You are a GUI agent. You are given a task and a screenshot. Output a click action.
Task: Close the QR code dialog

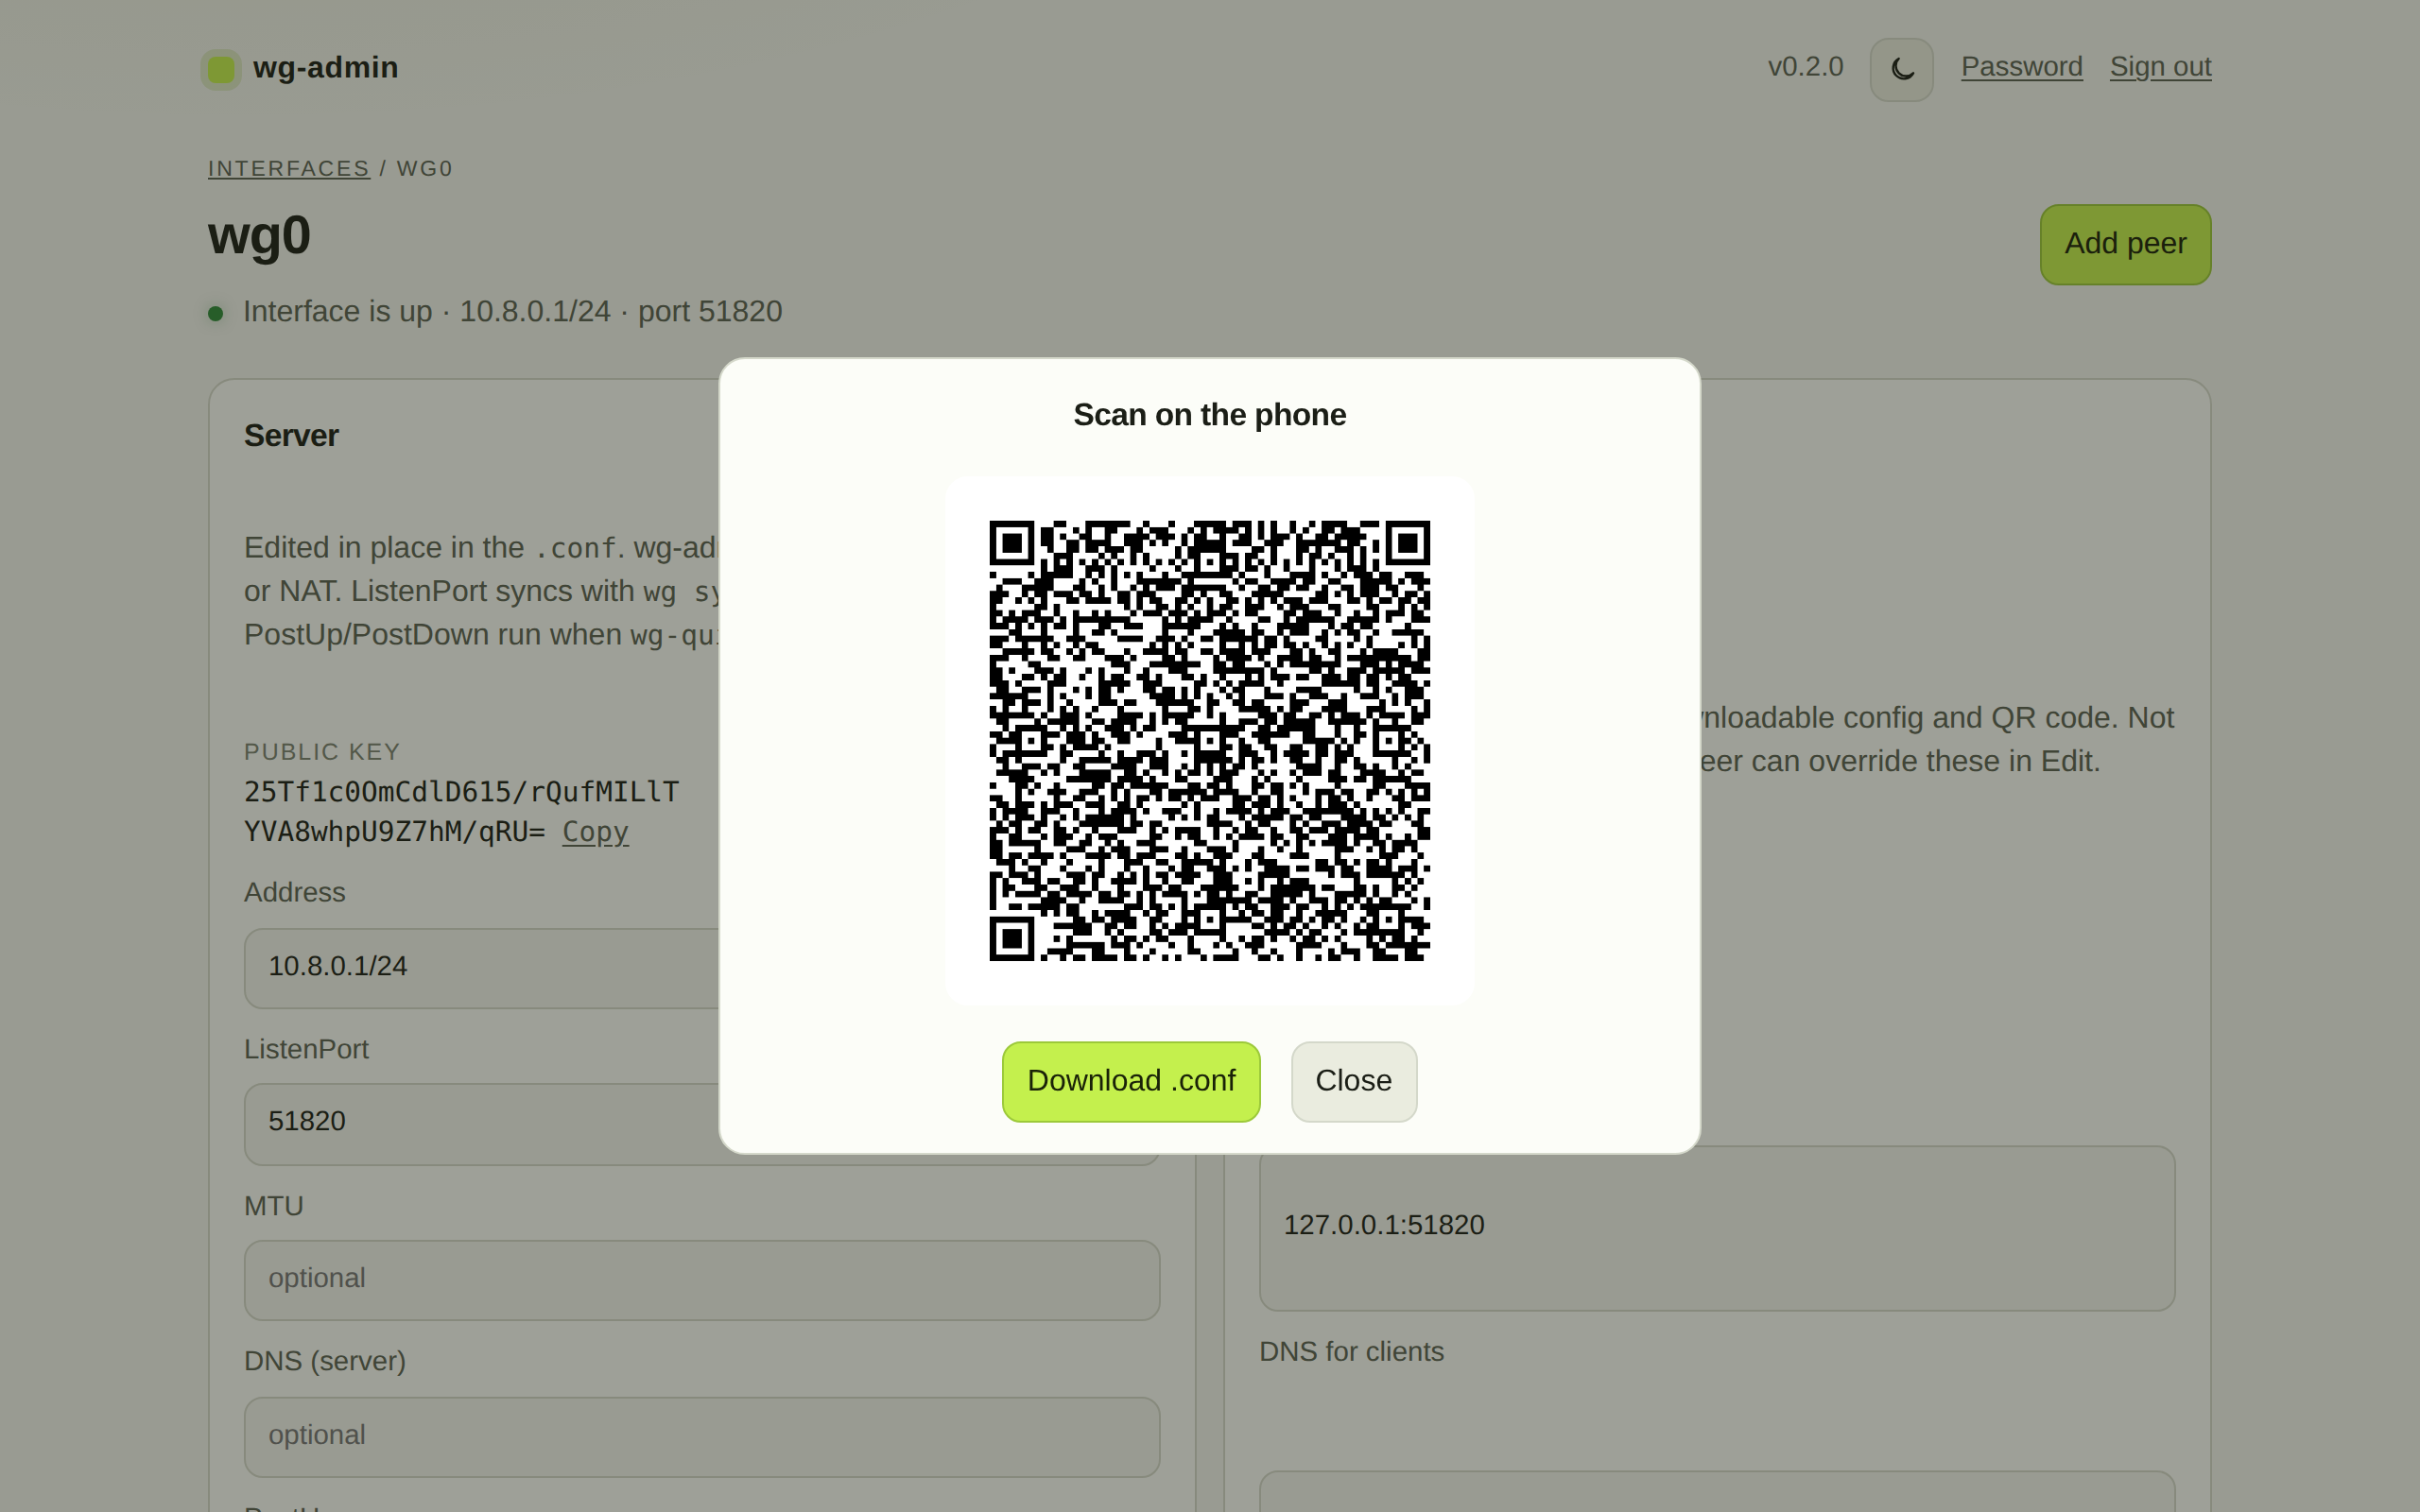coord(1353,1081)
